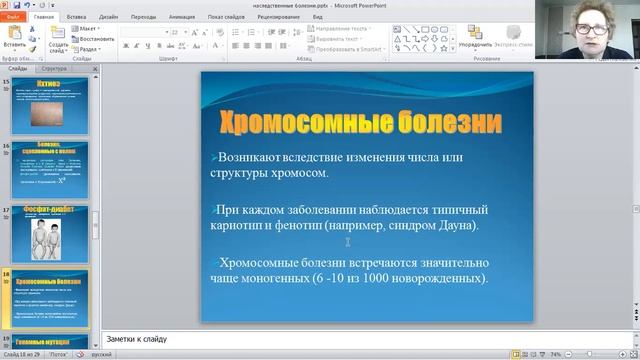
Task: Expand the Макет layout dropdown
Action: 86,29
